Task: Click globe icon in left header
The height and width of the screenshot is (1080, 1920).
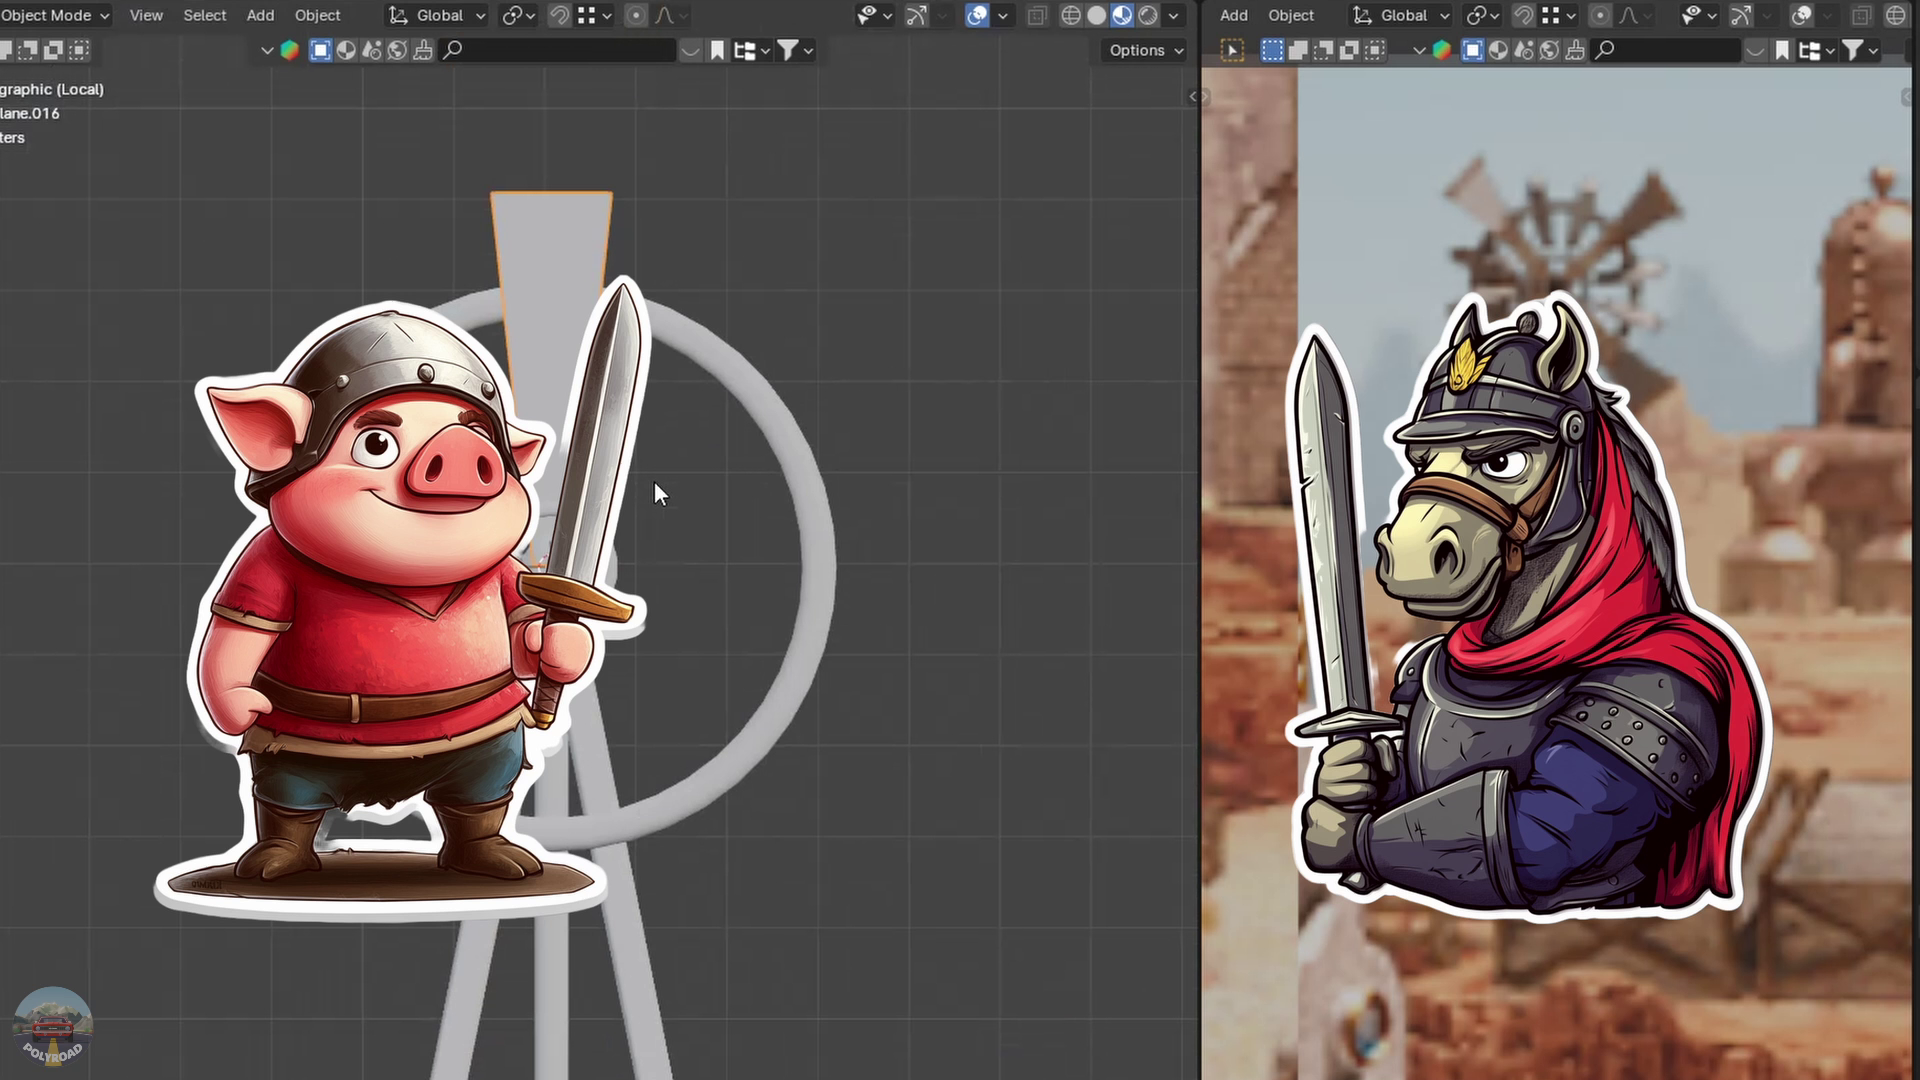Action: pos(397,50)
